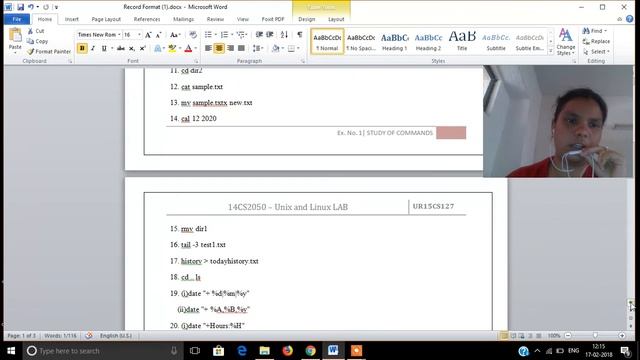Grow font size with the large A icon
Screen dimensions: 640x360
[x=149, y=35]
